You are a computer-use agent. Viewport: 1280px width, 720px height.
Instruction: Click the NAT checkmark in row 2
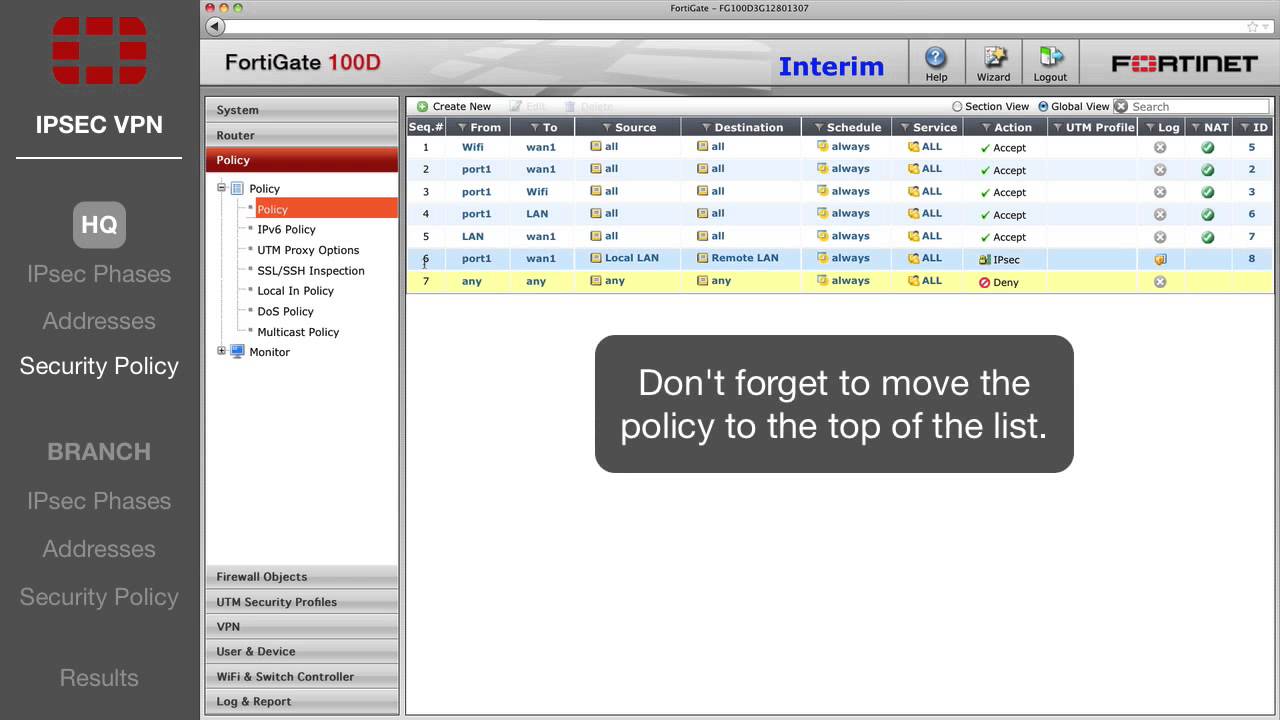pyautogui.click(x=1208, y=170)
